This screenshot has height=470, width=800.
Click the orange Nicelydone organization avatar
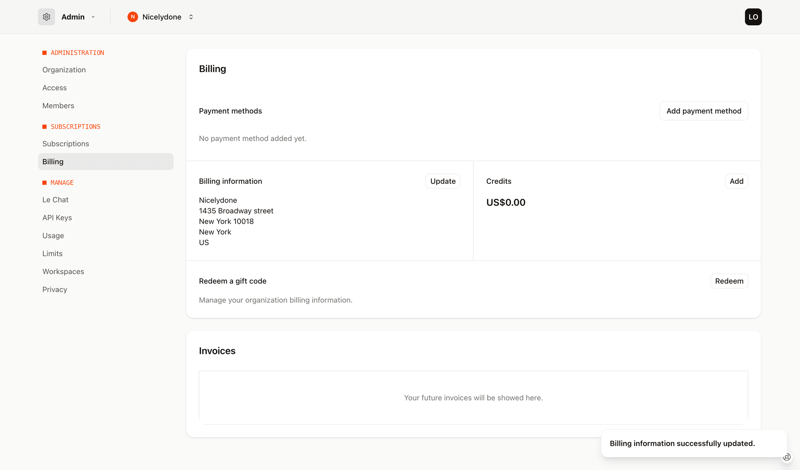[x=132, y=17]
